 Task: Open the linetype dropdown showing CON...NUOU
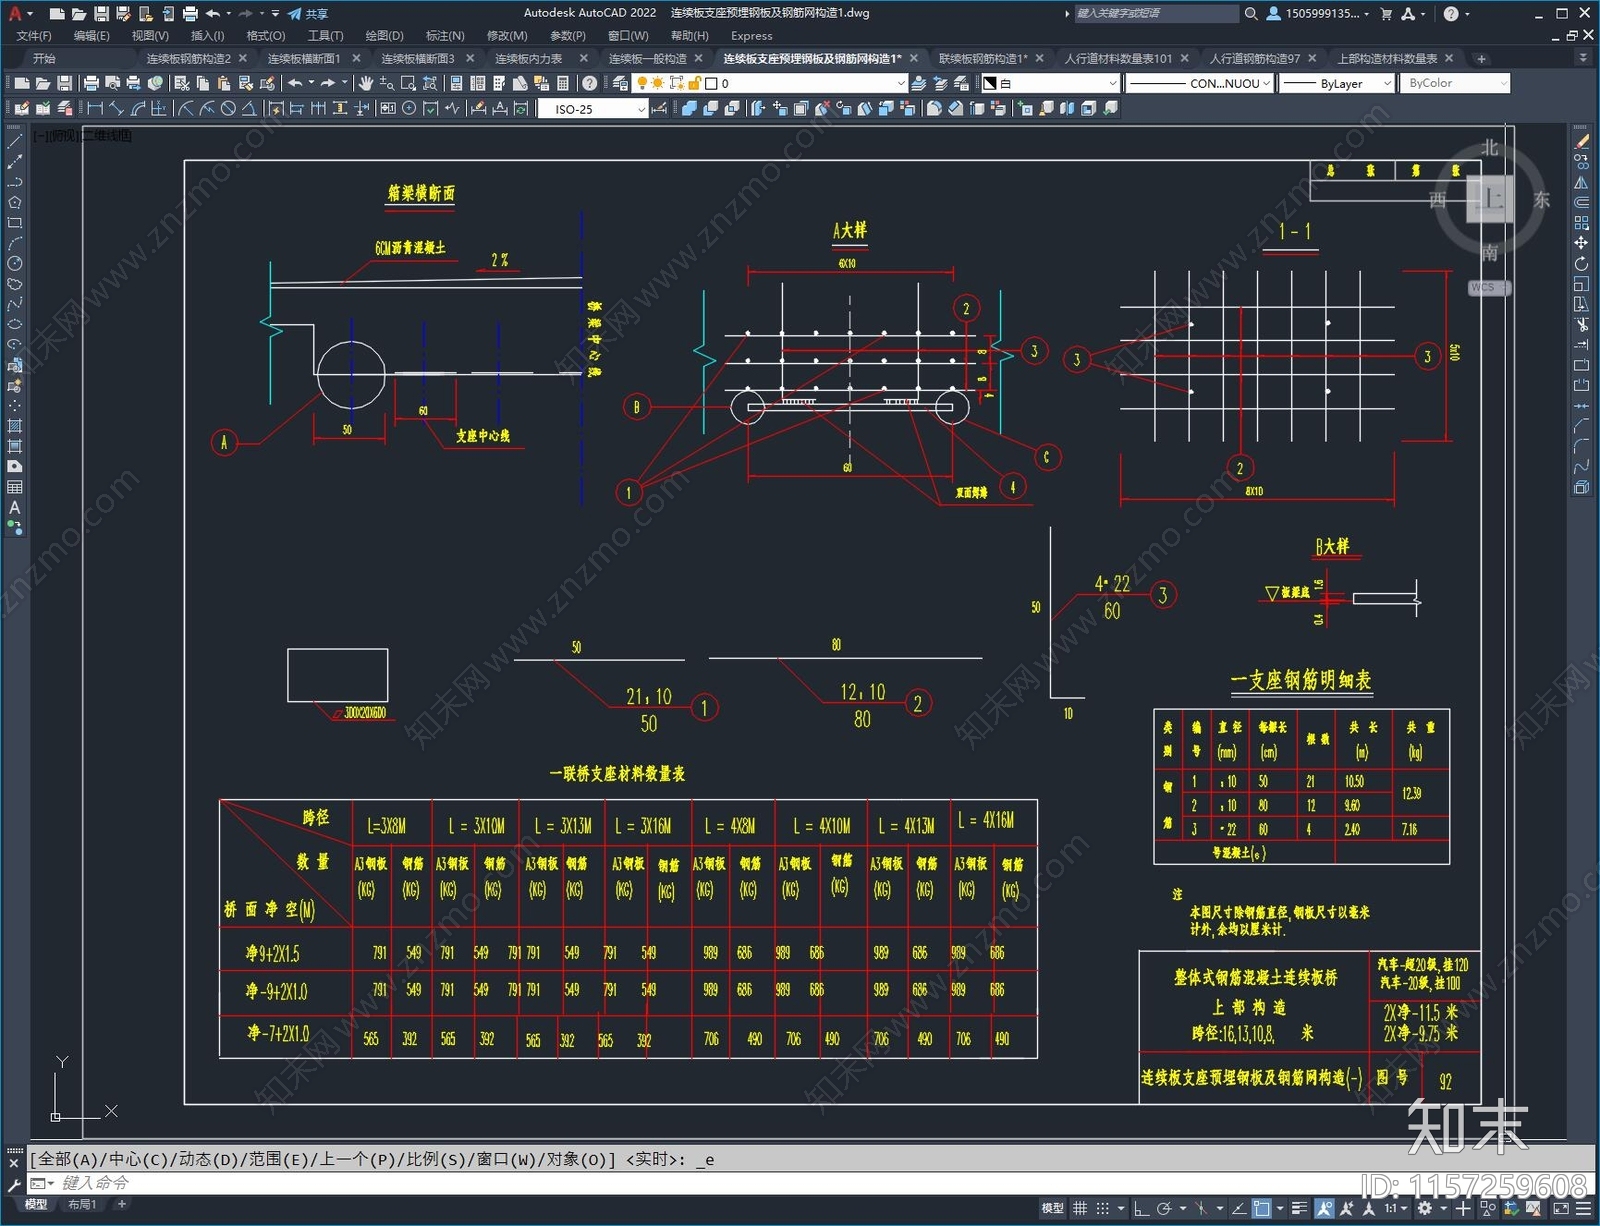[x=1199, y=83]
